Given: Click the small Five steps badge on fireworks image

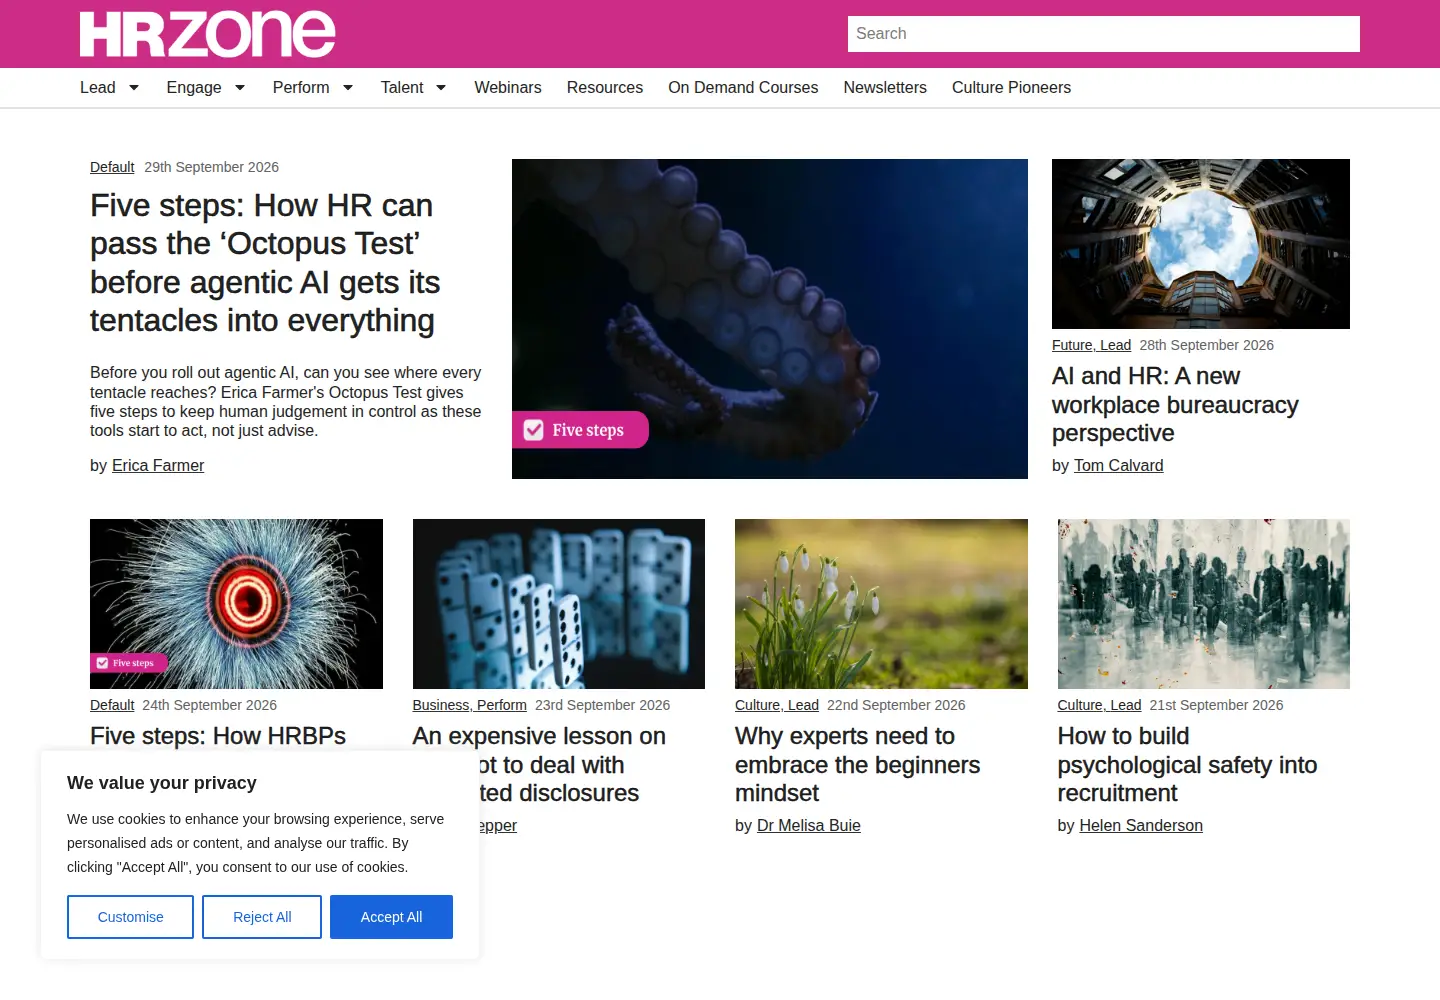Looking at the screenshot, I should pyautogui.click(x=130, y=663).
